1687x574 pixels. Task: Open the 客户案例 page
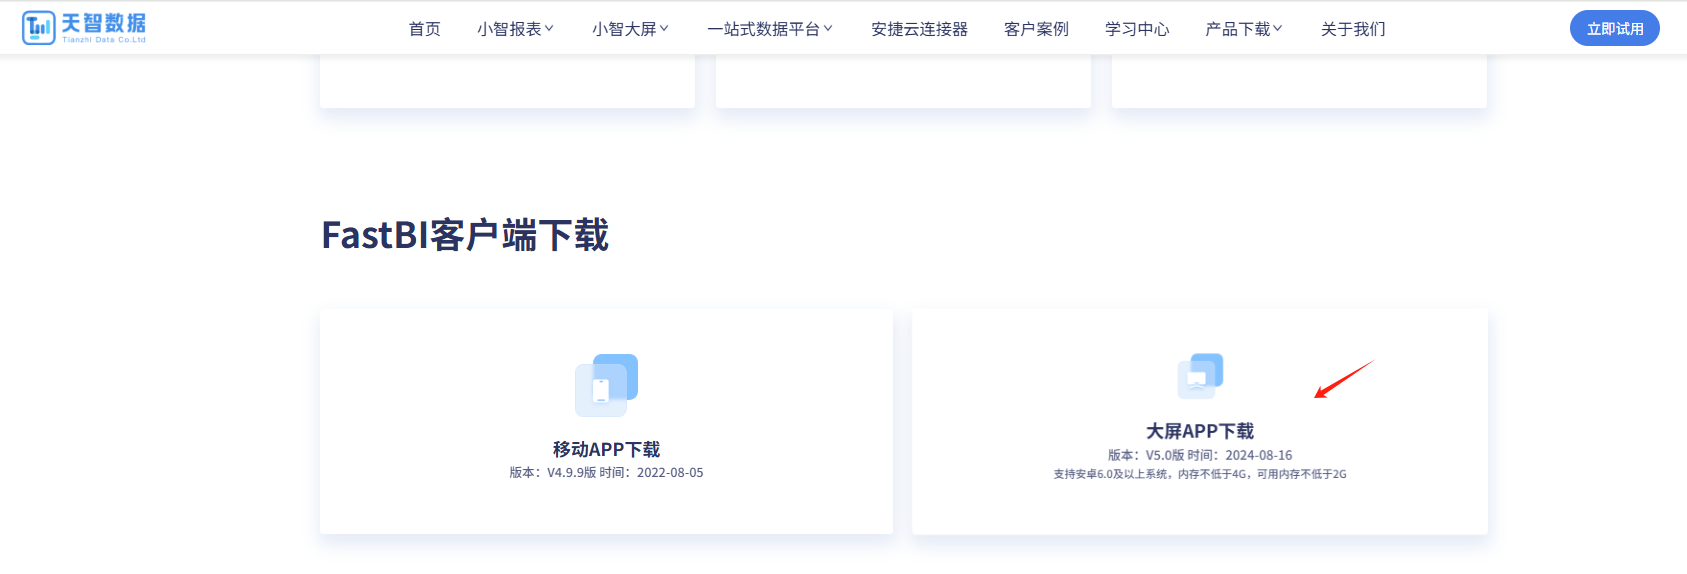click(x=1036, y=29)
